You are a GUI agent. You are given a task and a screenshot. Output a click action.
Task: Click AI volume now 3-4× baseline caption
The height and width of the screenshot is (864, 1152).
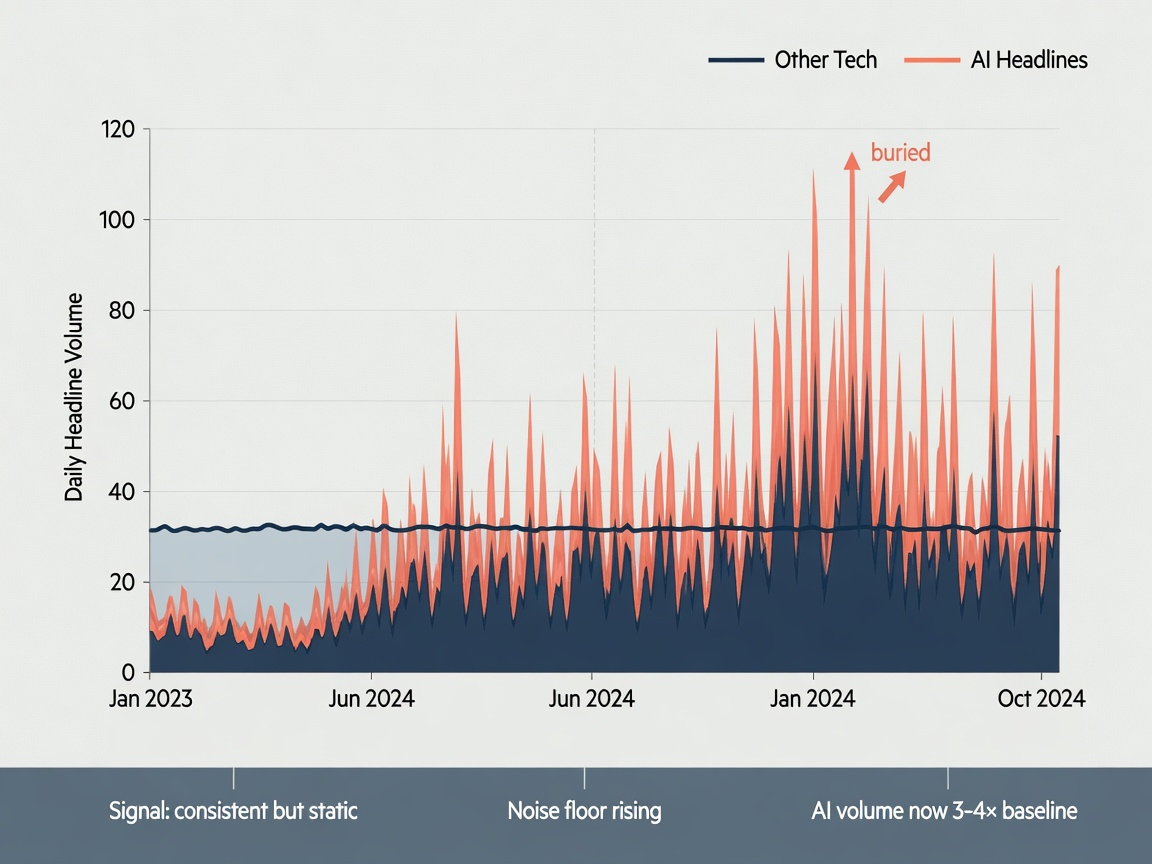click(x=944, y=810)
